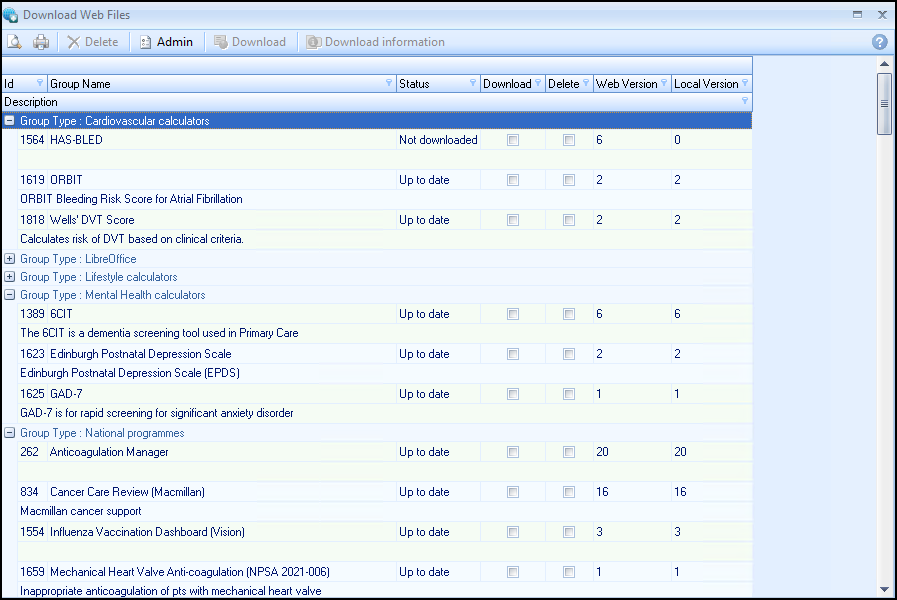Click the Id column filter icon
This screenshot has width=897, height=600.
click(40, 84)
